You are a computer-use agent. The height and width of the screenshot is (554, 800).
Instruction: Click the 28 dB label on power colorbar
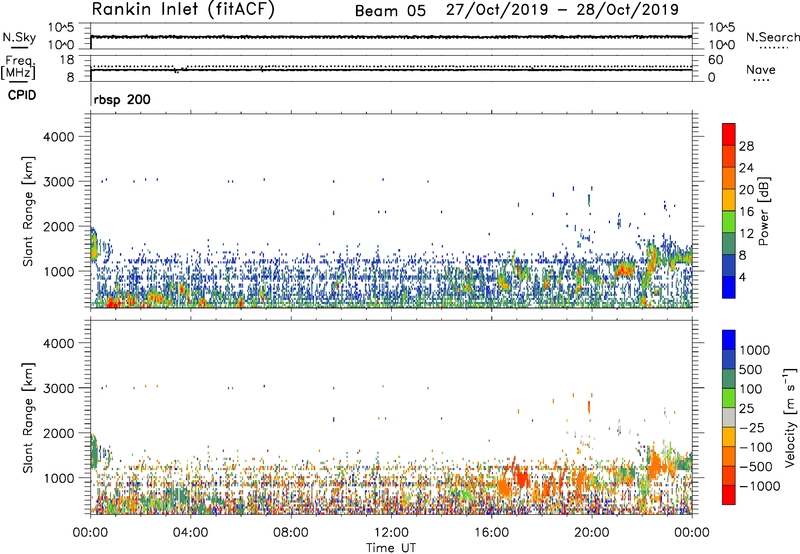(746, 146)
